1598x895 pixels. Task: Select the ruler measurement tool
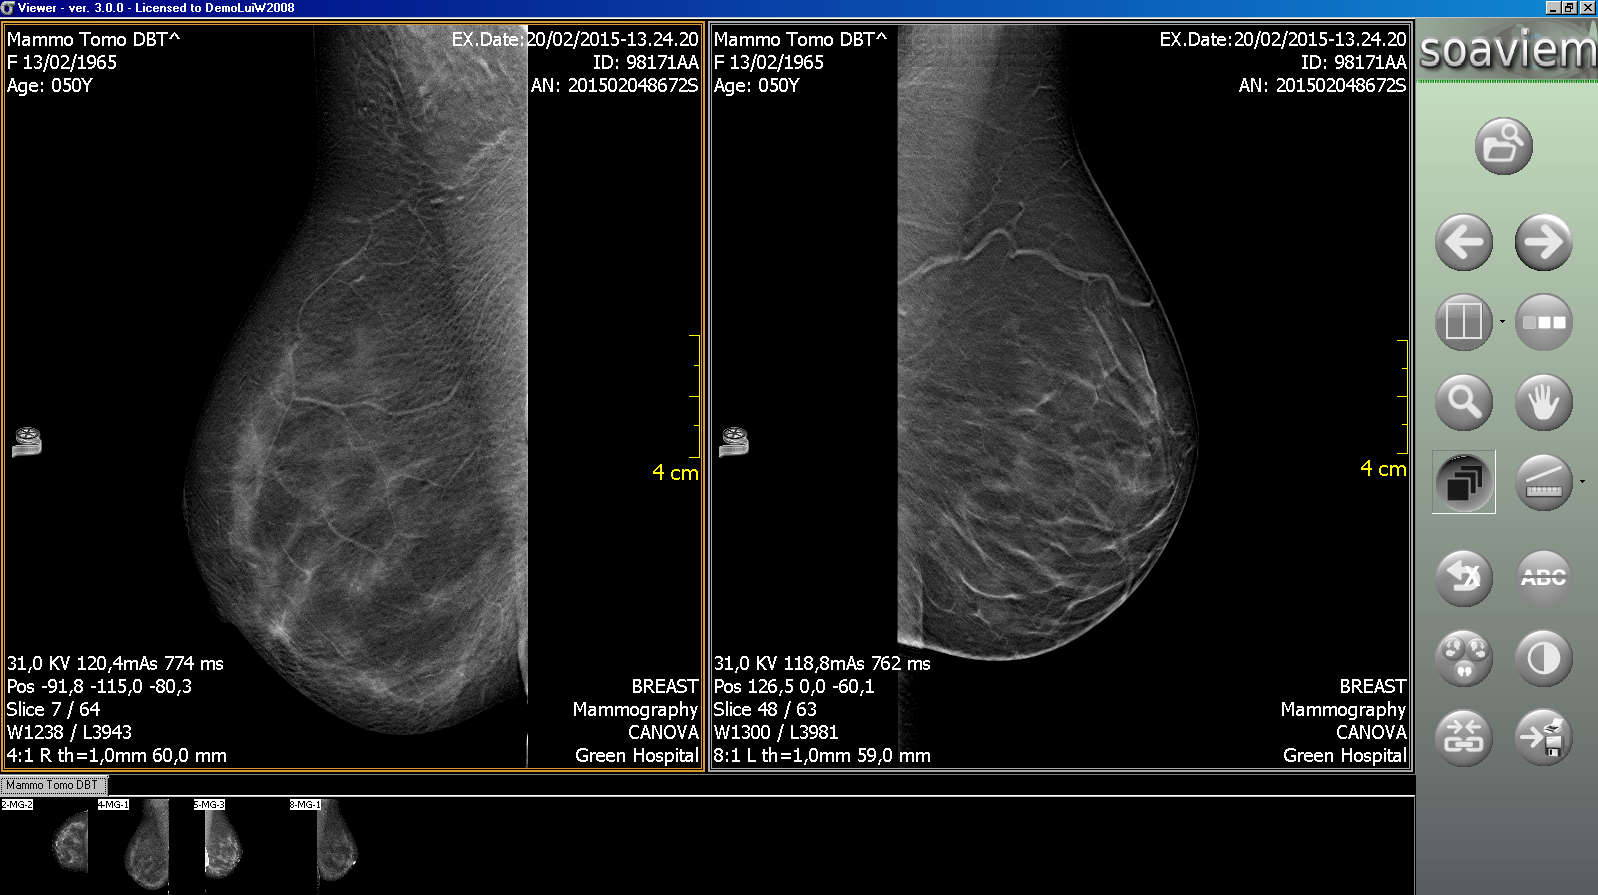click(x=1543, y=482)
